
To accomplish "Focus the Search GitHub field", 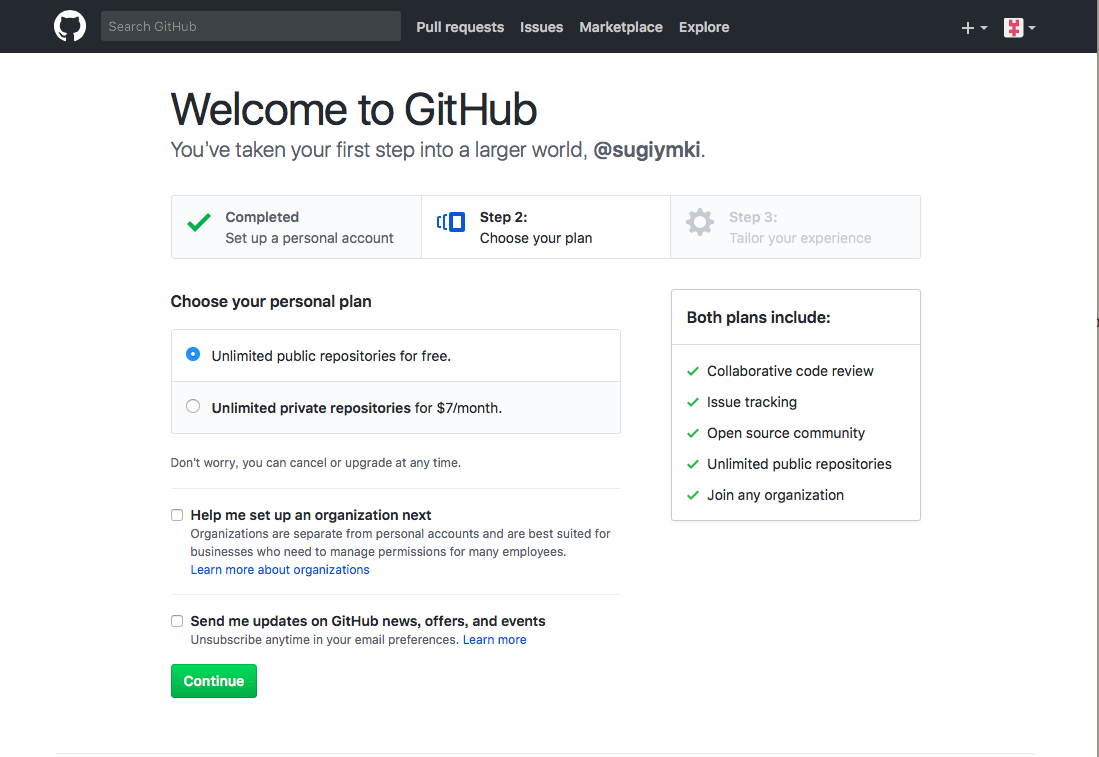I will (x=250, y=26).
